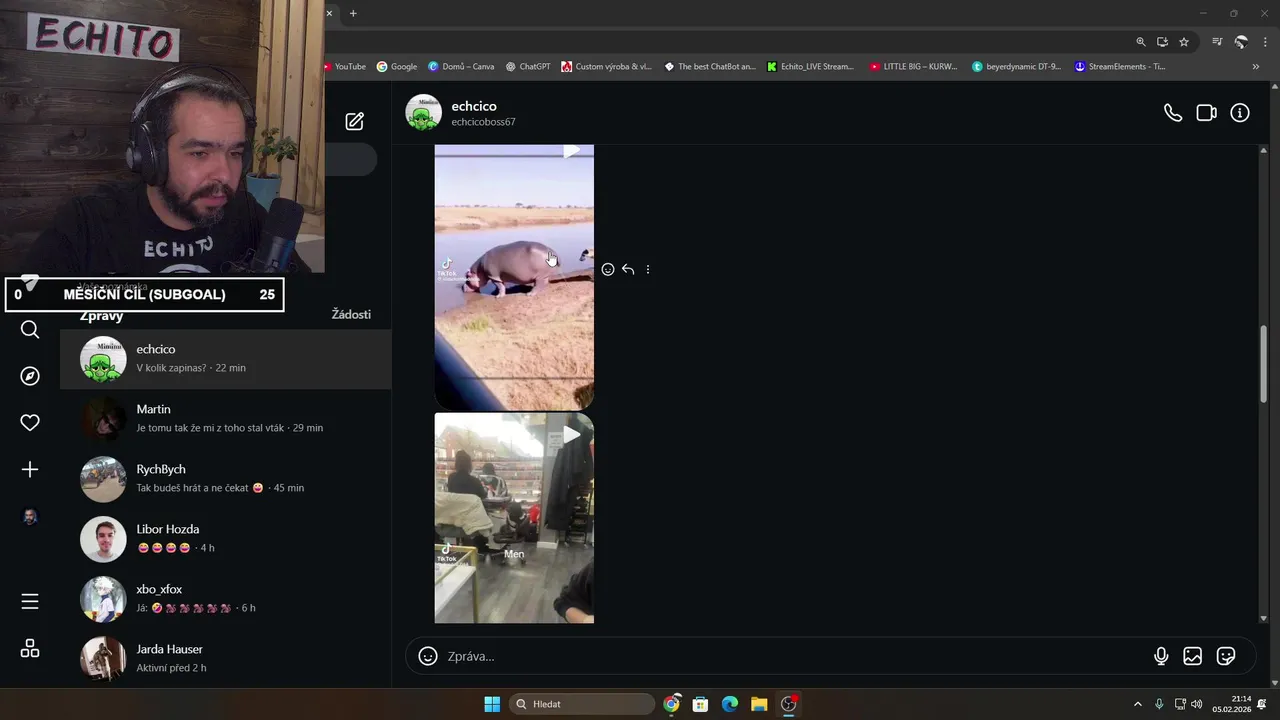This screenshot has height=720, width=1280.
Task: Open the LITTLE BIG – KURW bookmark
Action: [913, 67]
